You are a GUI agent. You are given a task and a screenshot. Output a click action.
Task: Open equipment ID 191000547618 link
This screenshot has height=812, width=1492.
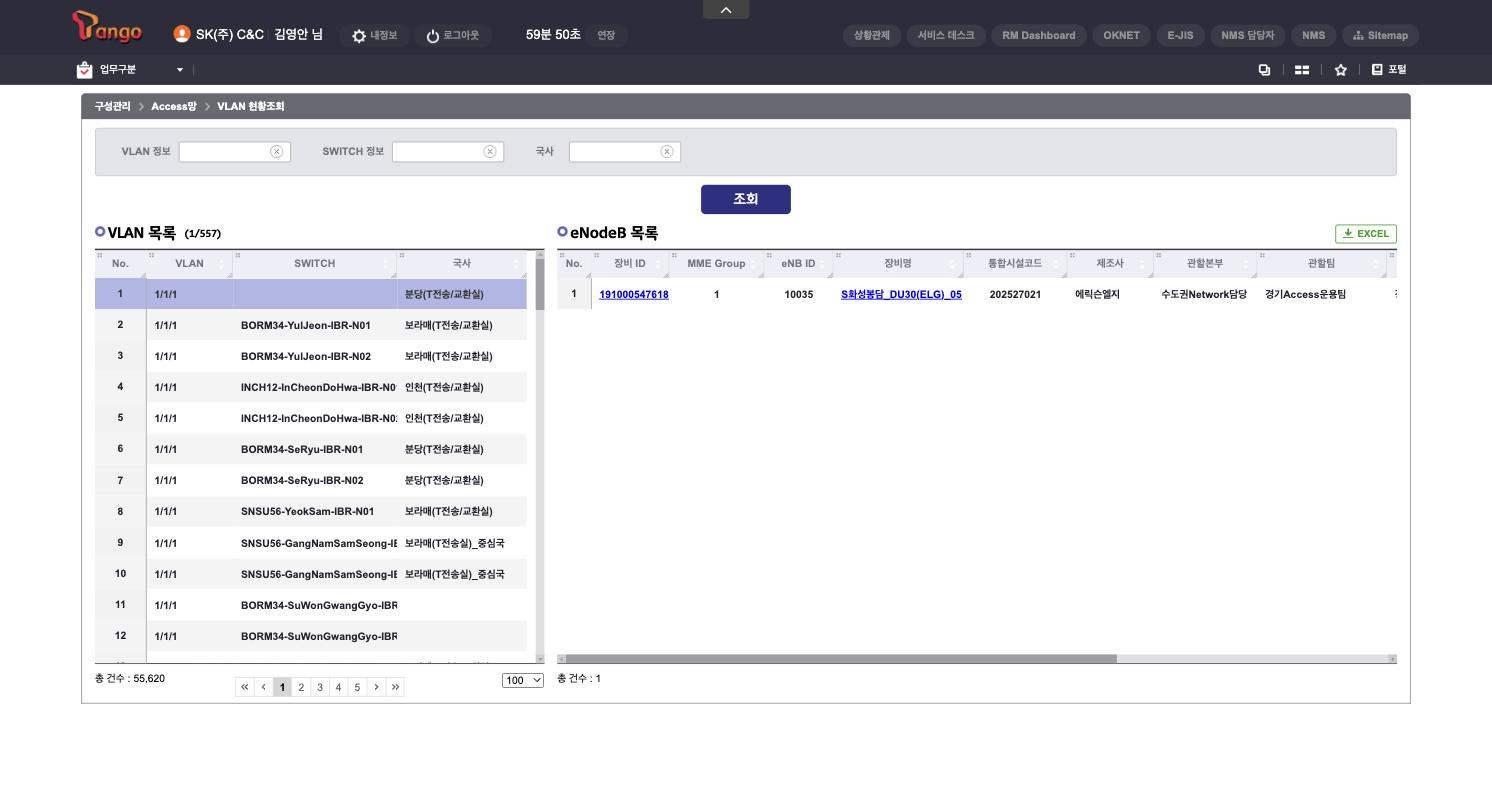coord(634,295)
